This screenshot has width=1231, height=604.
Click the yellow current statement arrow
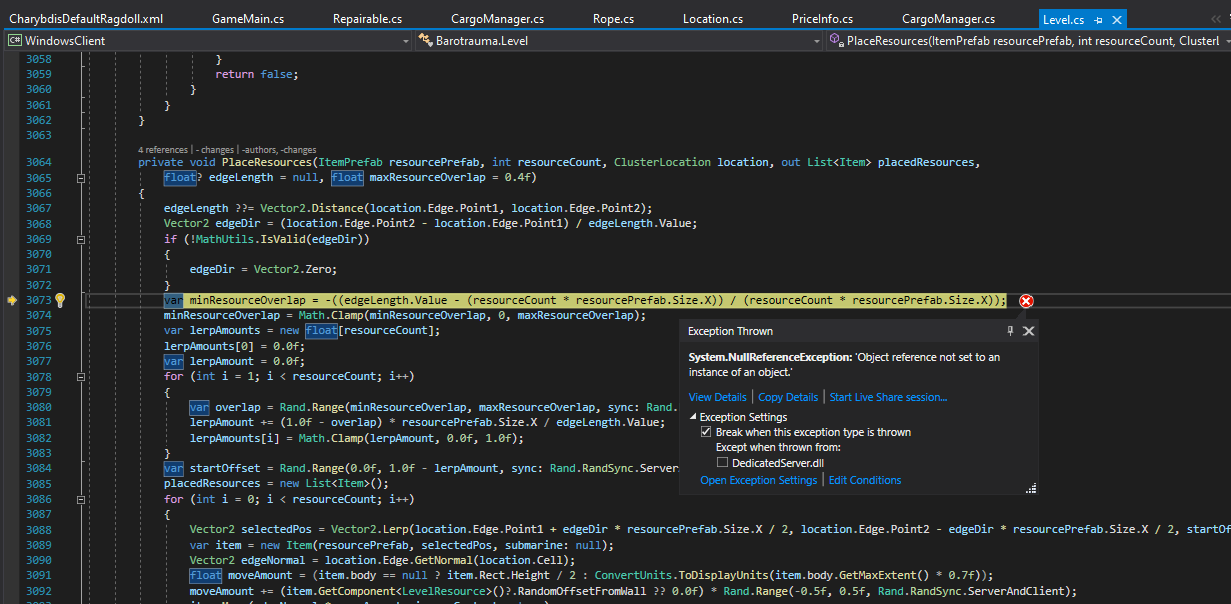(12, 300)
